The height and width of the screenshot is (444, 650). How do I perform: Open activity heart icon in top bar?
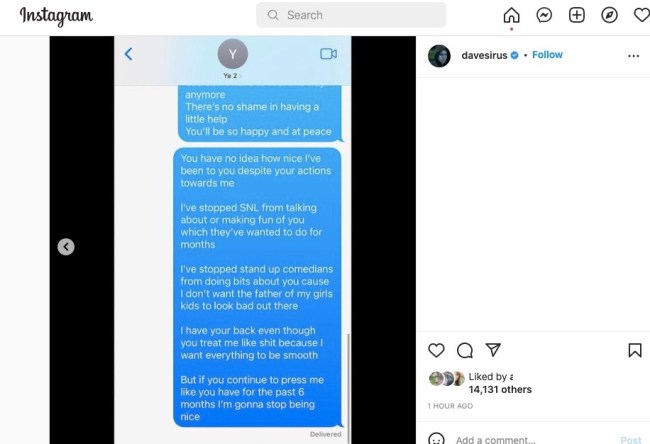point(642,15)
